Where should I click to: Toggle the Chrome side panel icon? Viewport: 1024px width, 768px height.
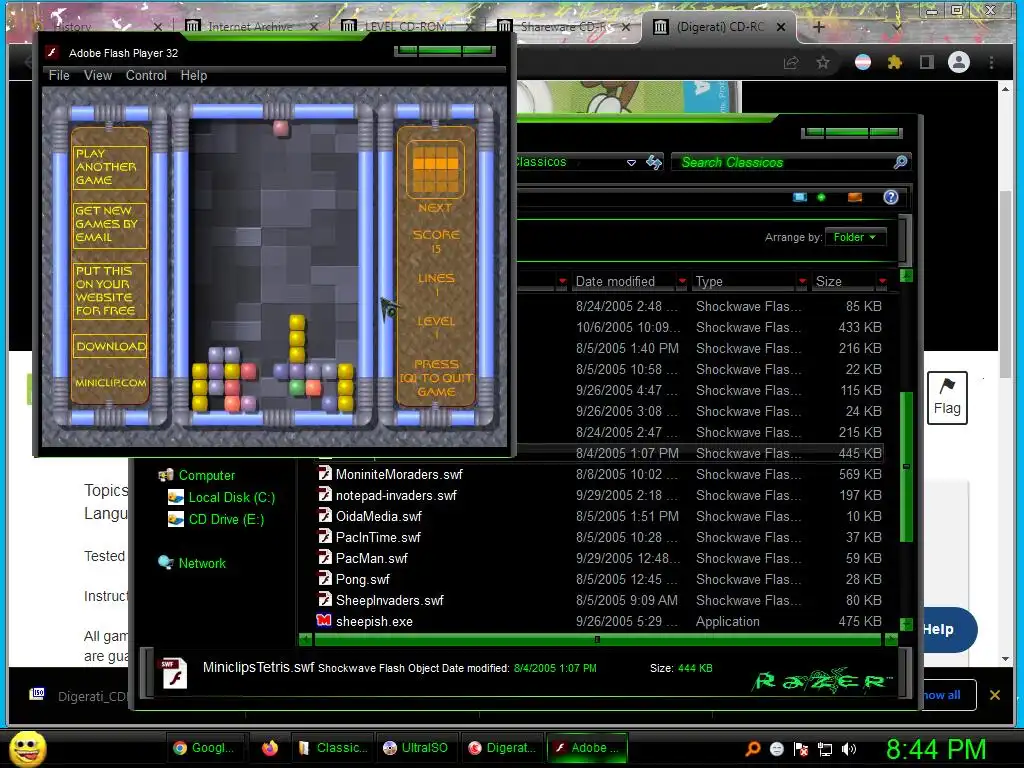tap(927, 62)
